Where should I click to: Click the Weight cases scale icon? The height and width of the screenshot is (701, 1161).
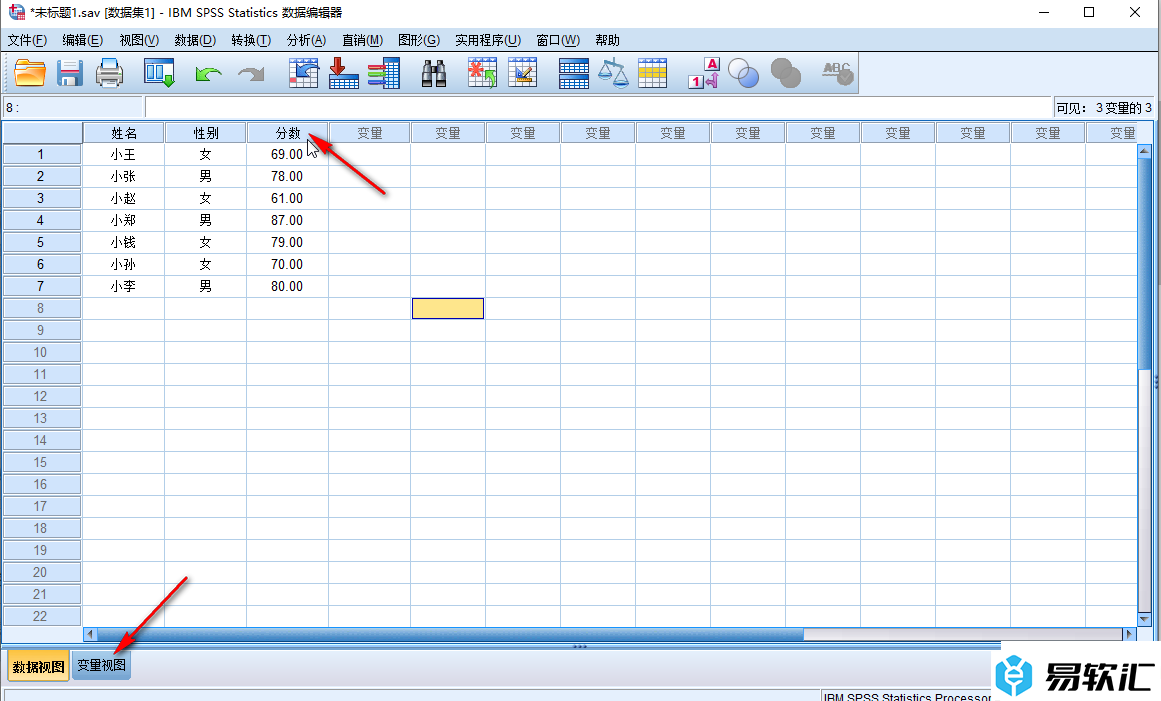(613, 73)
